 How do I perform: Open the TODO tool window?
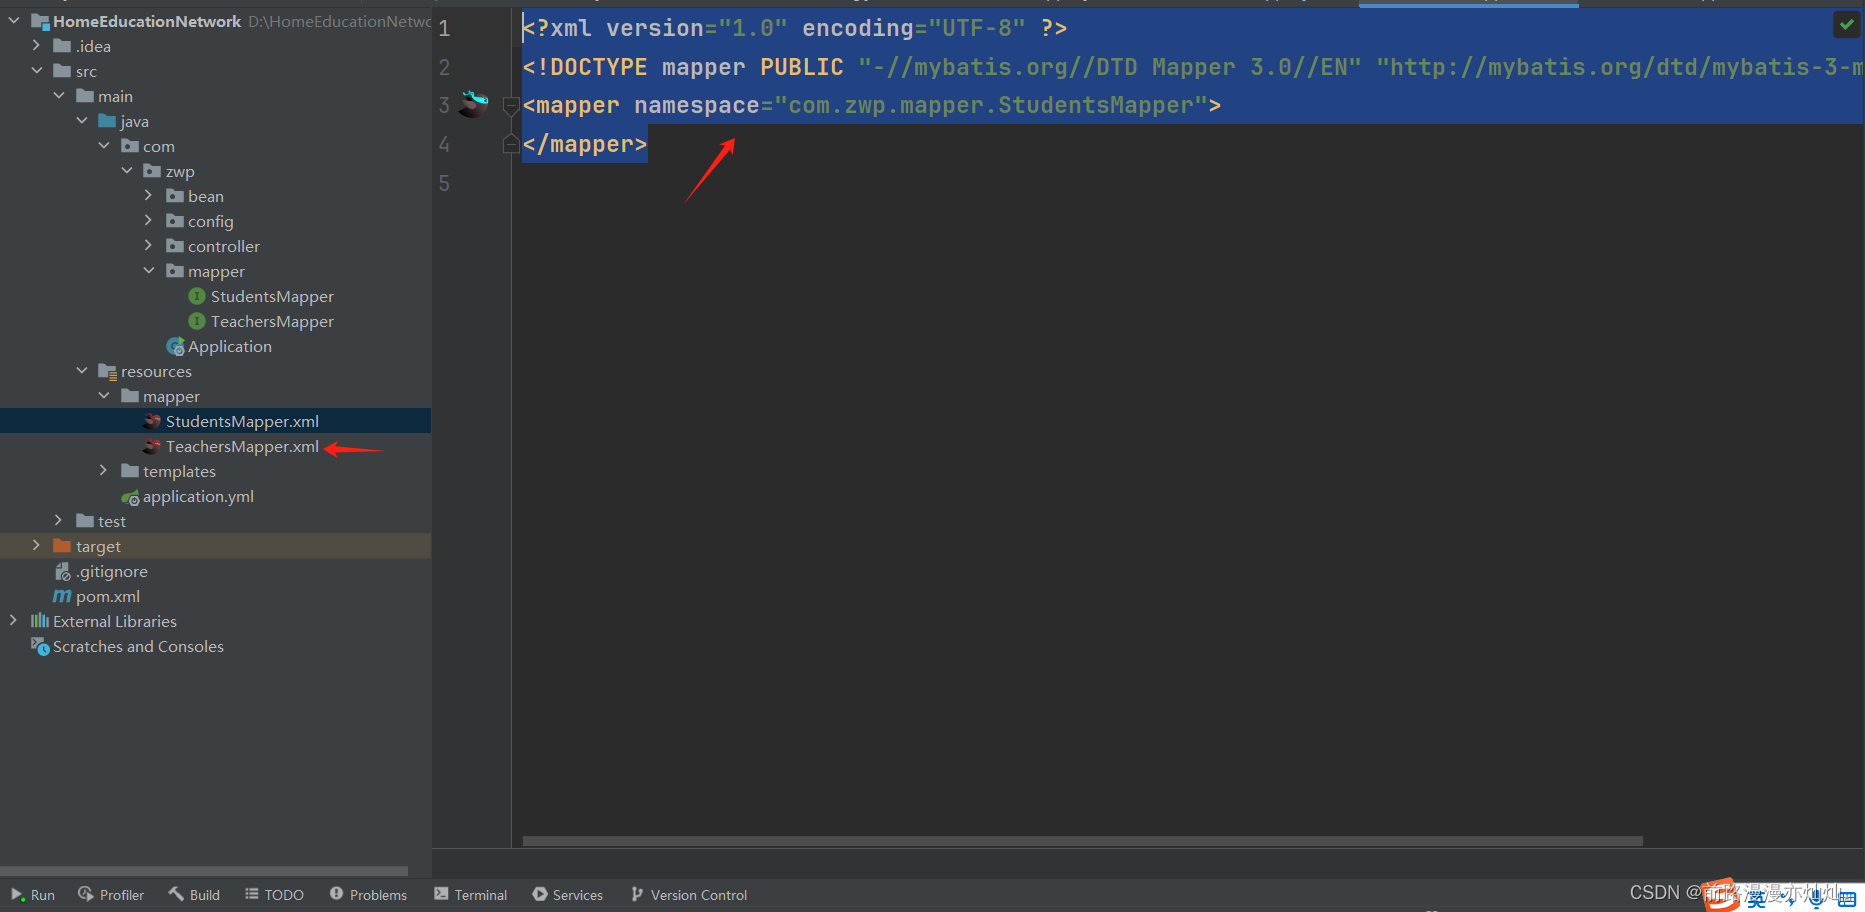[274, 895]
